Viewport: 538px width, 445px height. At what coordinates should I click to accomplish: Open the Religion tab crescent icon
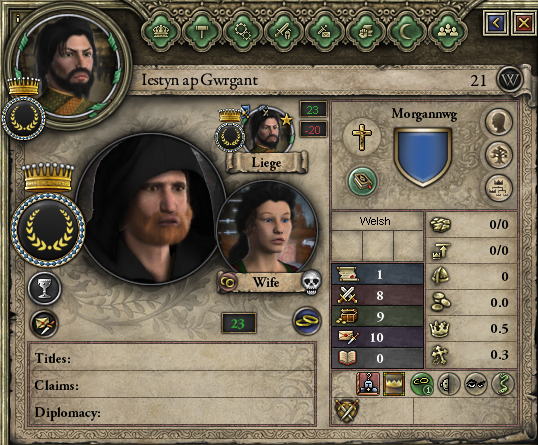pos(406,32)
